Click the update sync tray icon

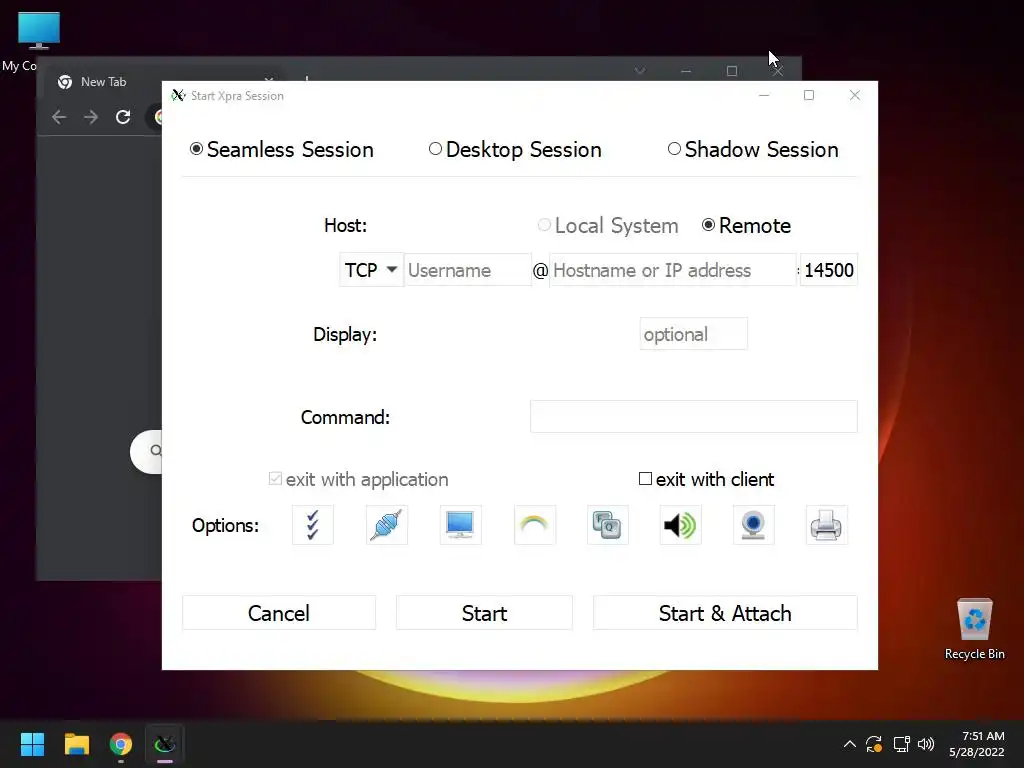[874, 744]
